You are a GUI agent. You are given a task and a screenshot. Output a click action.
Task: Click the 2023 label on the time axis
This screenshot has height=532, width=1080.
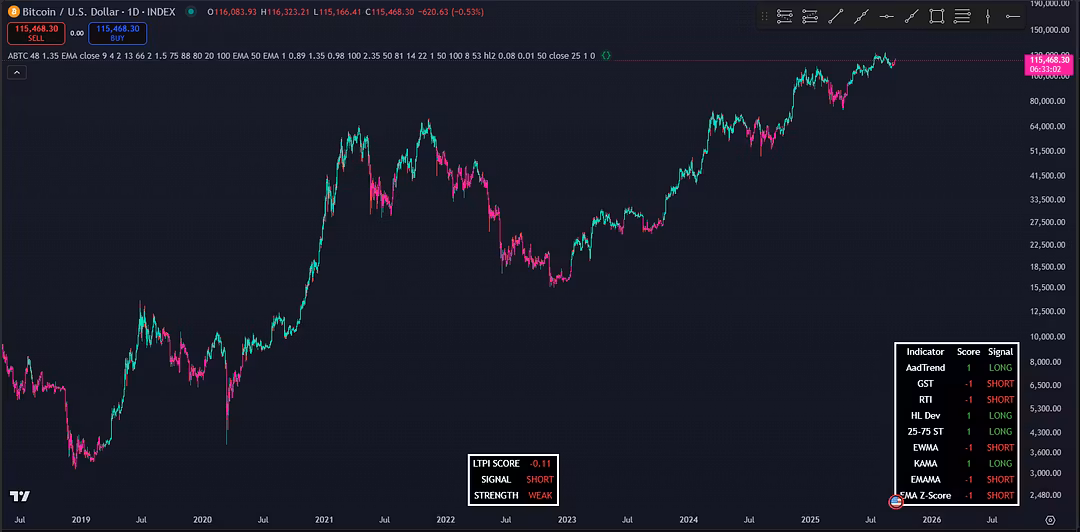[567, 520]
